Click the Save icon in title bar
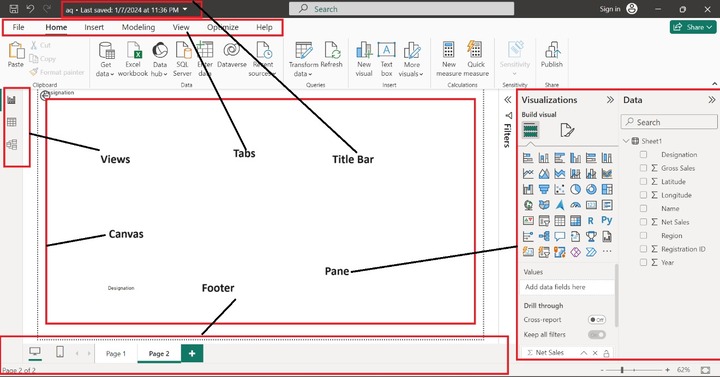The height and width of the screenshot is (377, 720). (14, 9)
